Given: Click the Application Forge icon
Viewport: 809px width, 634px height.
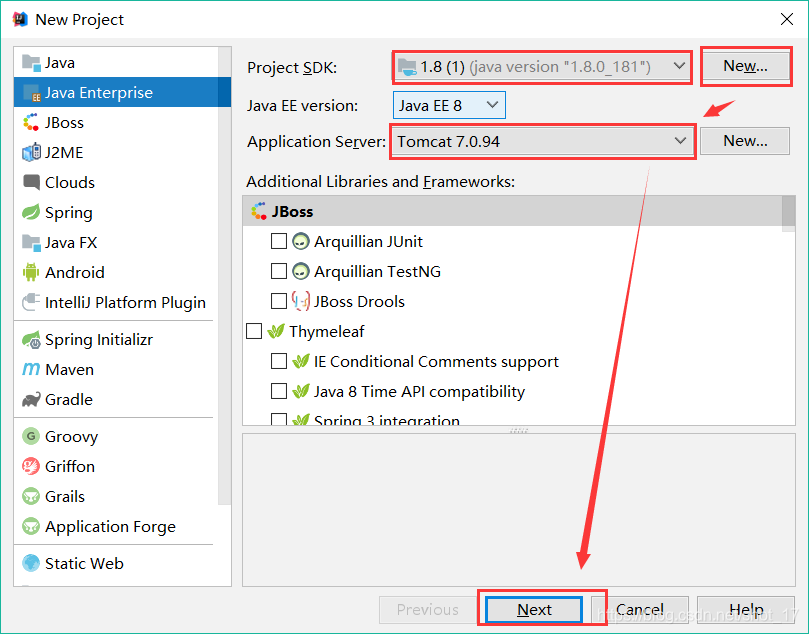Looking at the screenshot, I should 31,526.
